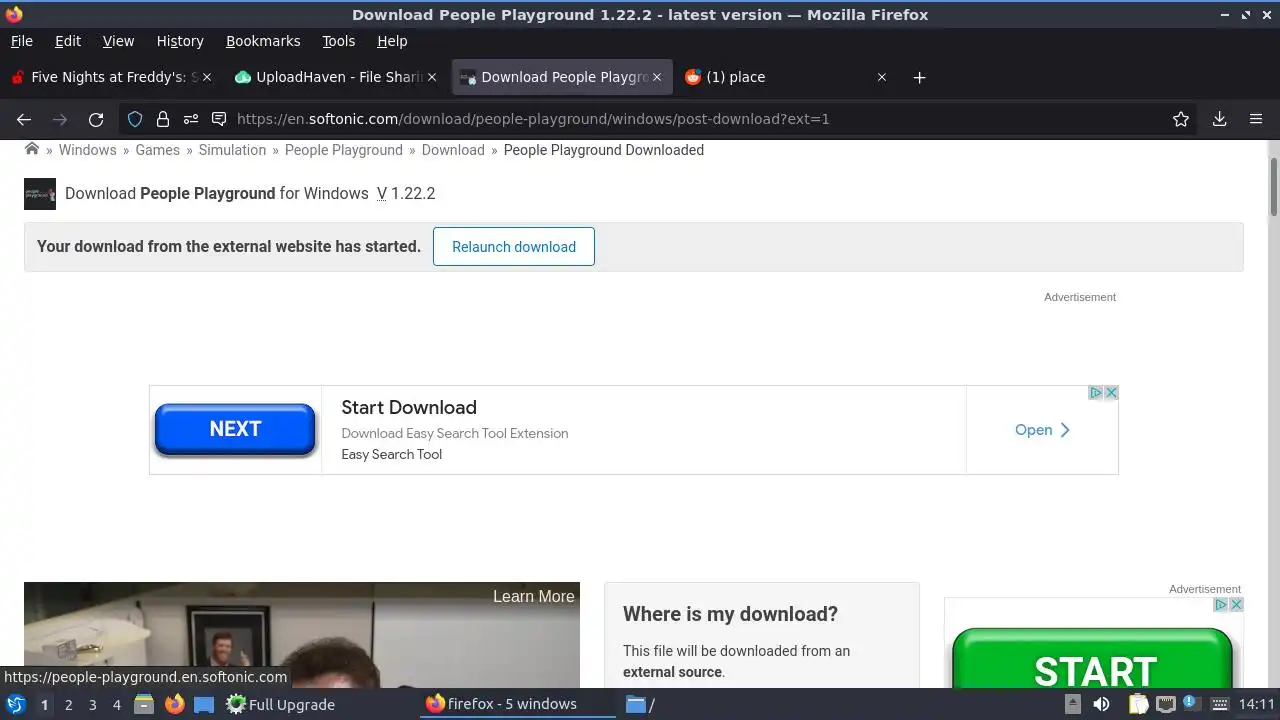Open the "/" file manager taskbar window
1280x720 pixels.
tap(641, 704)
